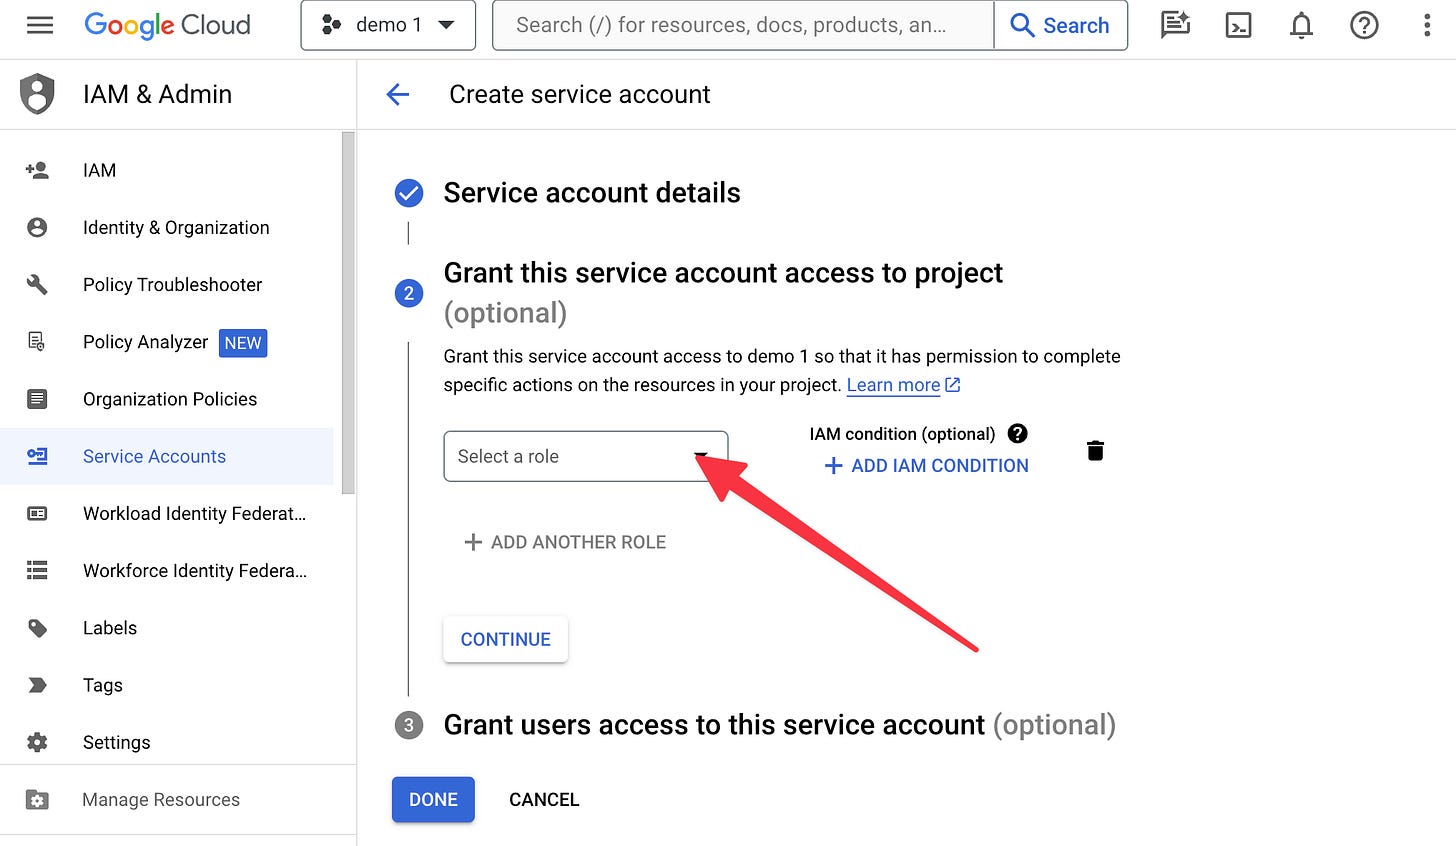1456x846 pixels.
Task: Click the IAM condition help icon
Action: tap(1018, 433)
